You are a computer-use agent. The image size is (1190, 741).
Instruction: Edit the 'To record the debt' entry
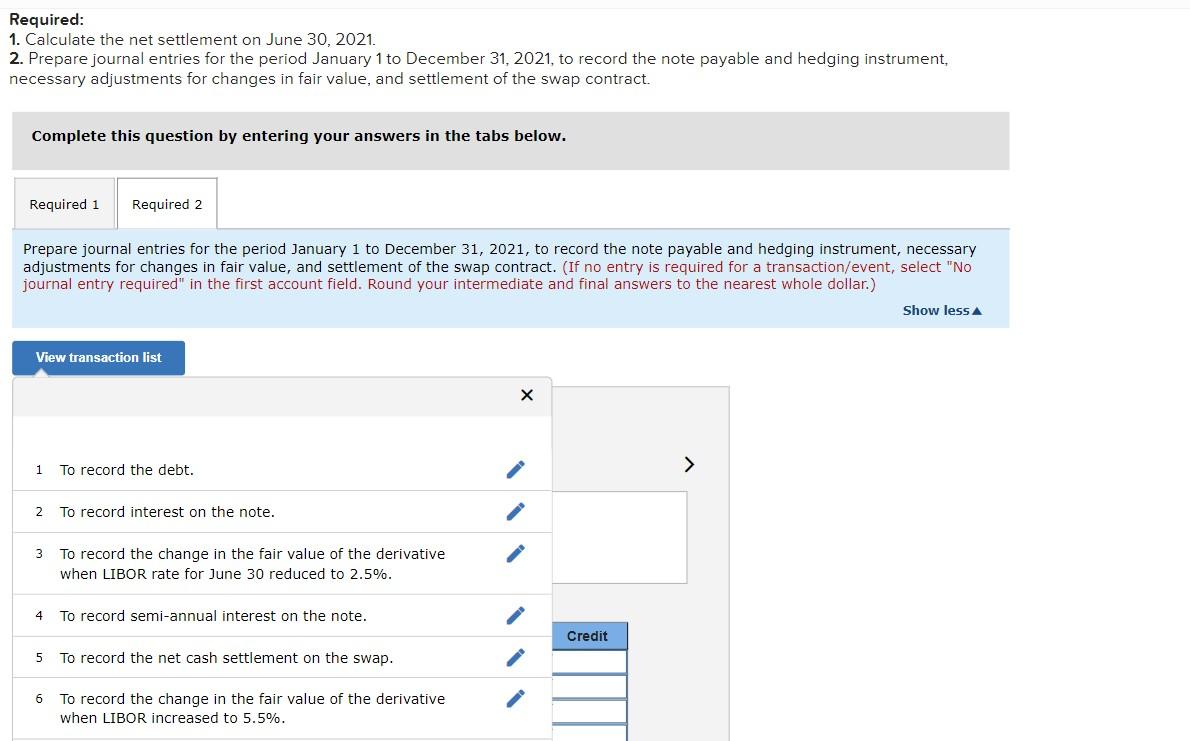(515, 470)
